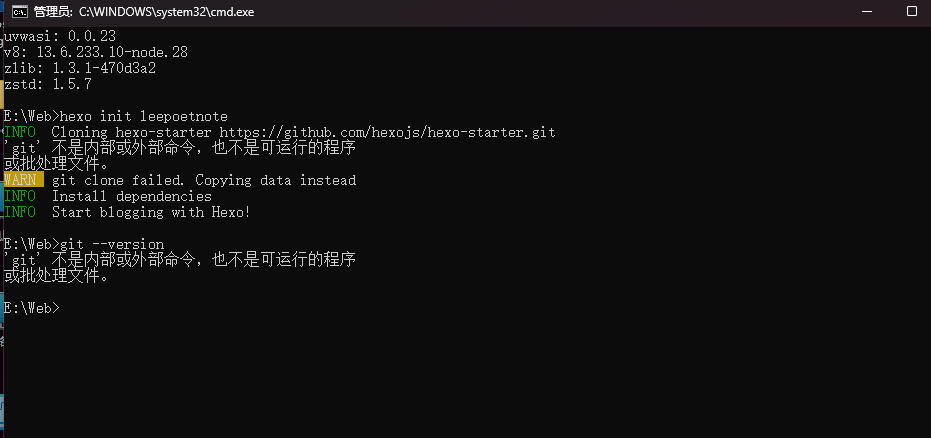Click the git error line below 'git --version'
Image resolution: width=931 pixels, height=438 pixels.
point(180,261)
